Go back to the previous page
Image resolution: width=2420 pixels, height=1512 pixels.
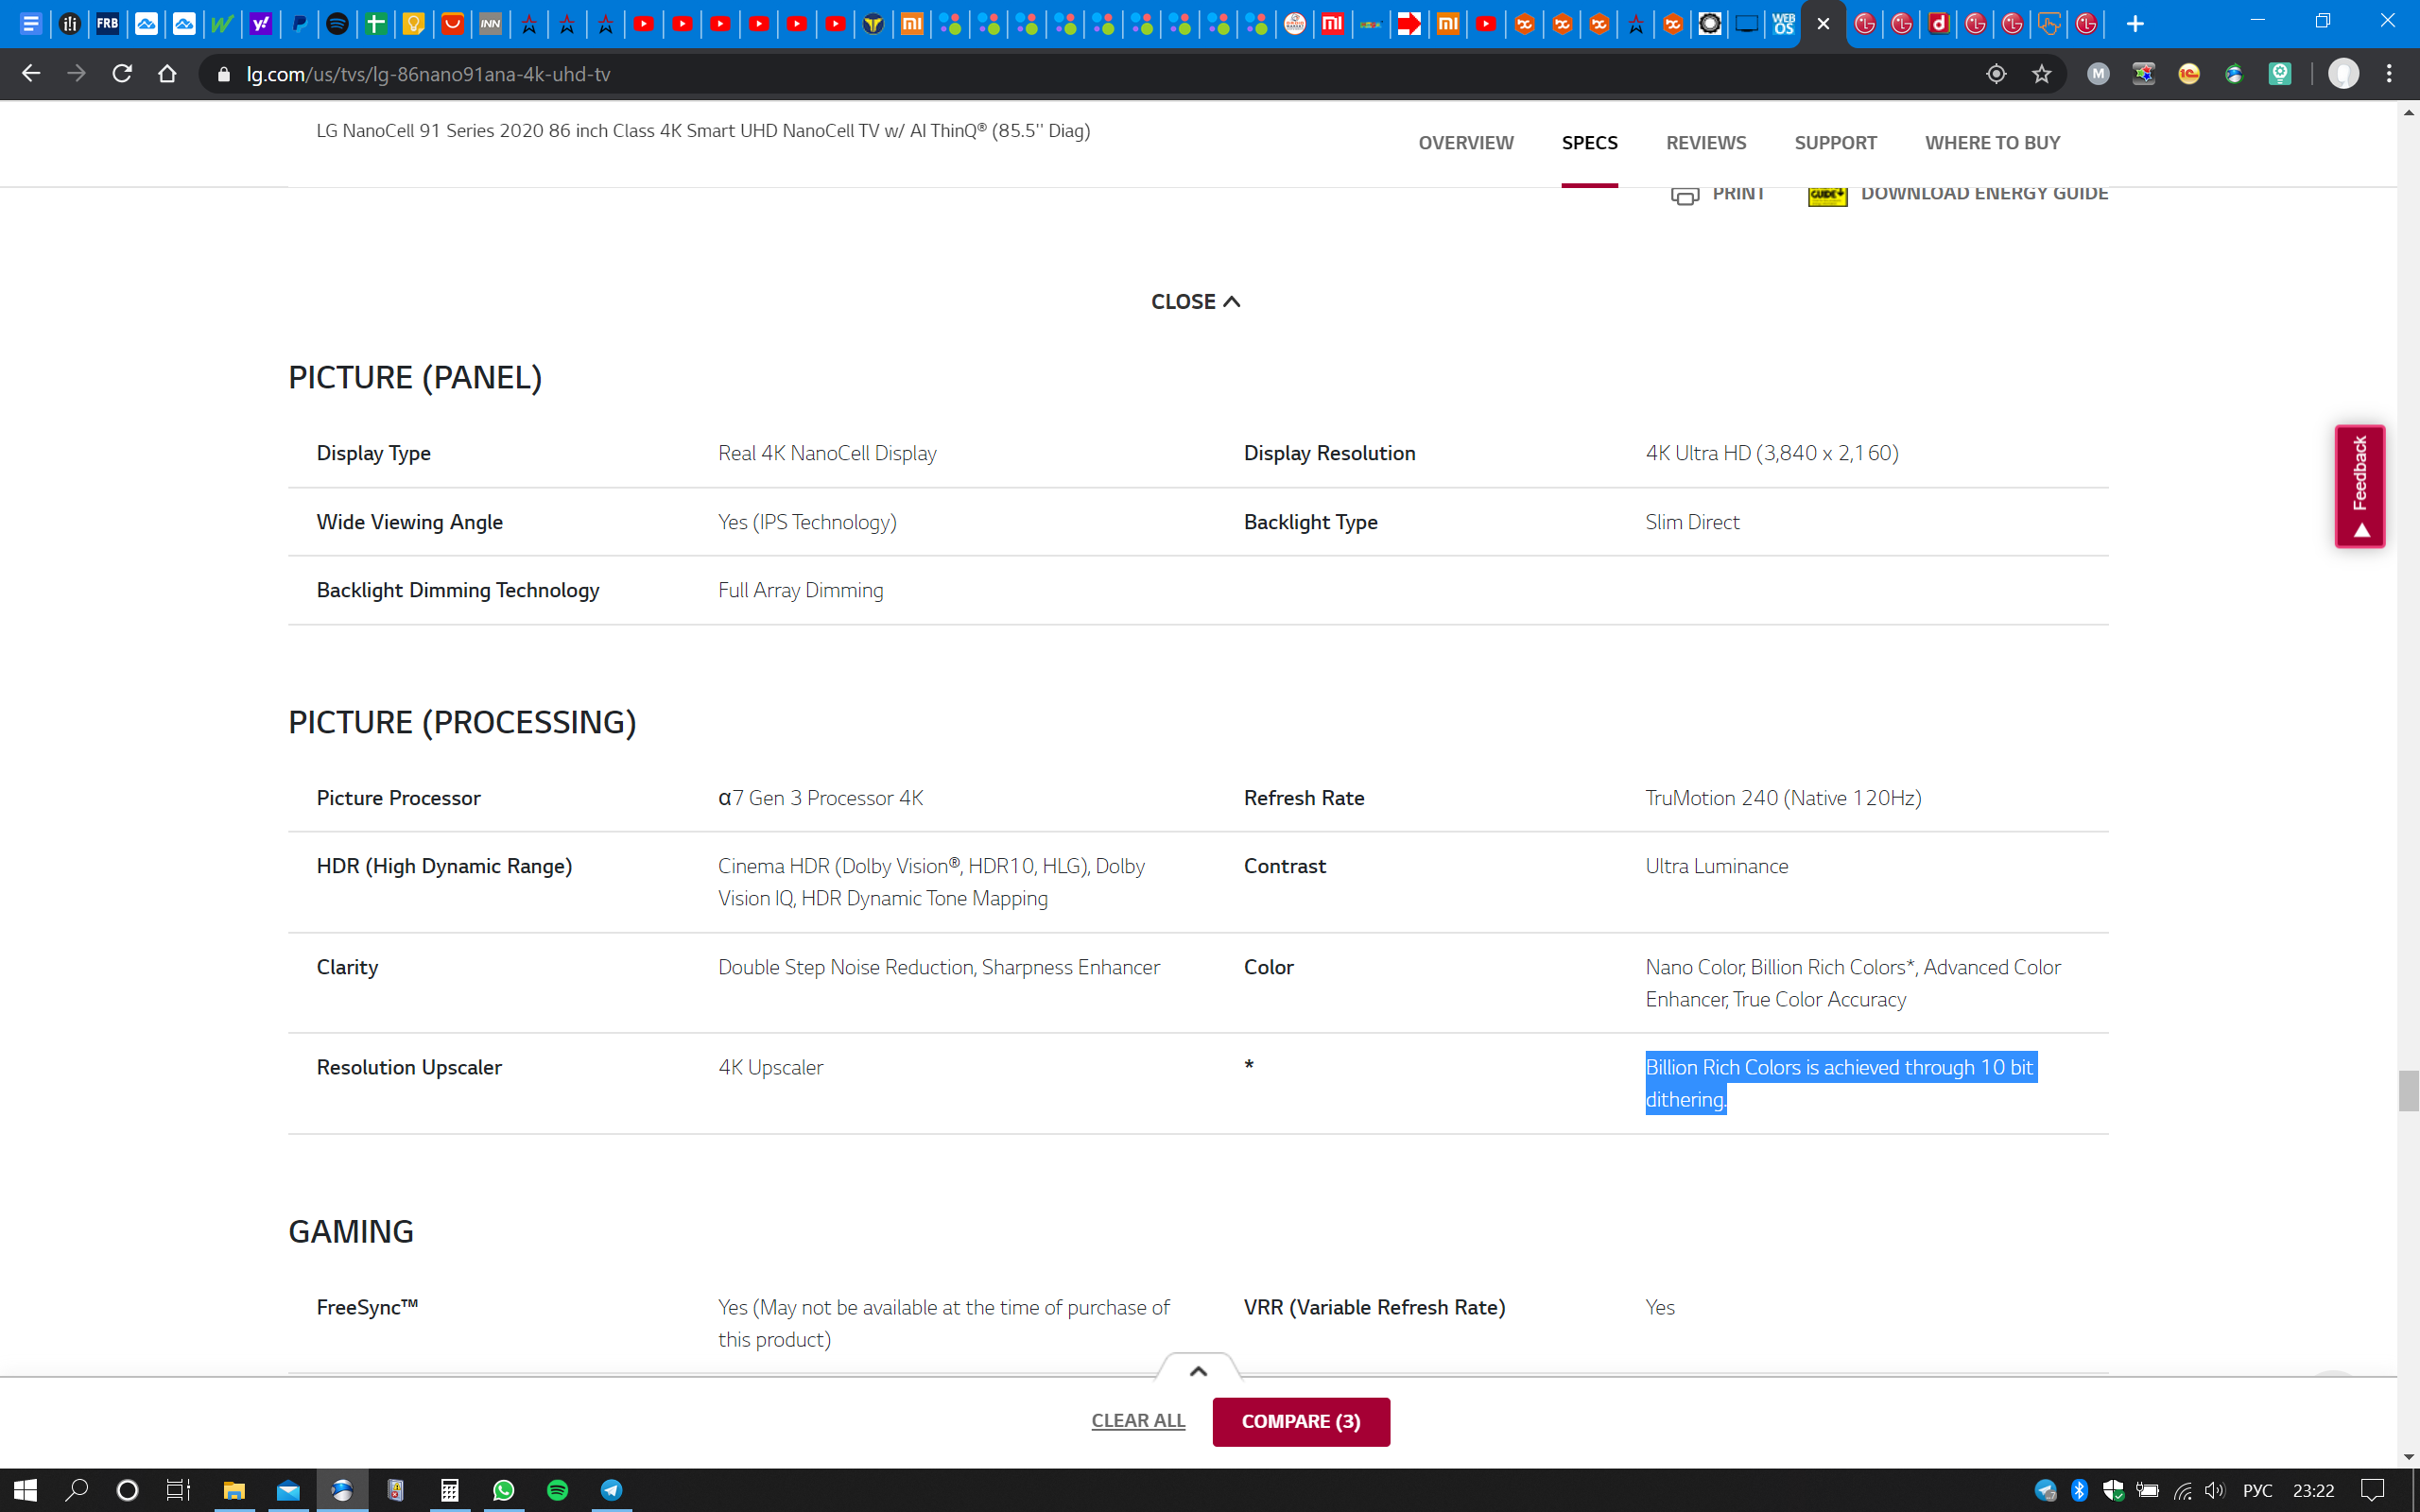31,74
